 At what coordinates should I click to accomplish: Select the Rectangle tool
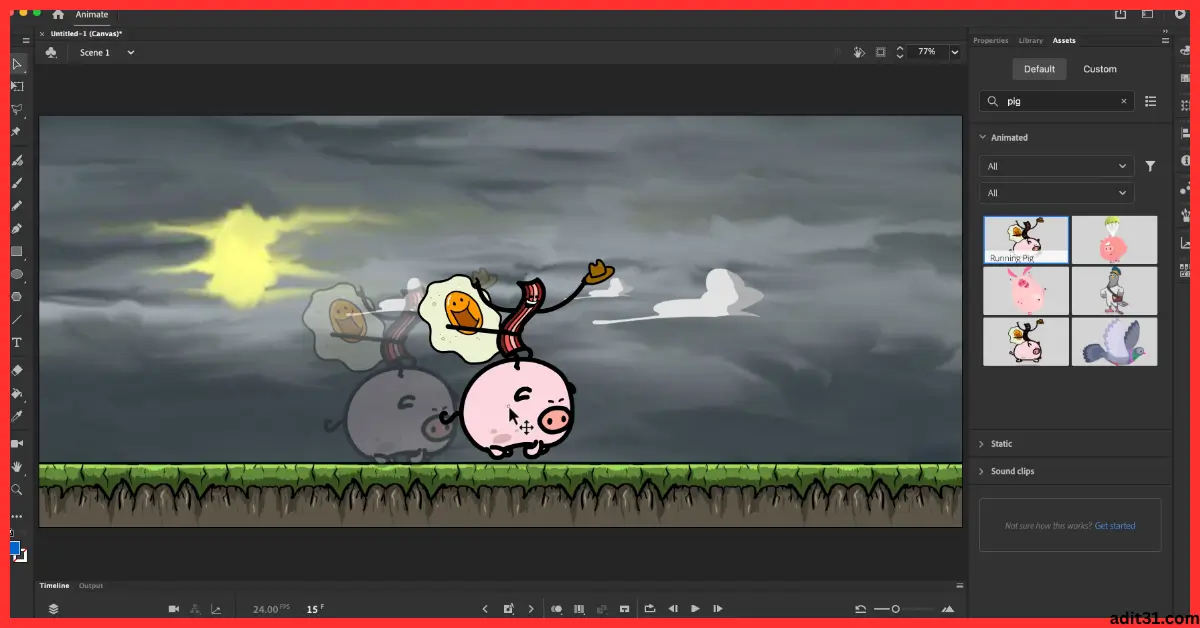(17, 251)
